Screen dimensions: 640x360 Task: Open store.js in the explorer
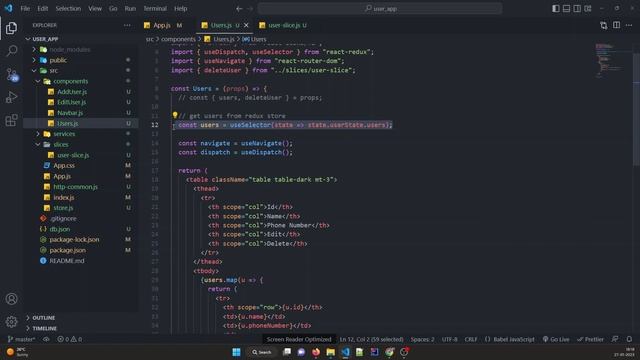click(x=63, y=208)
